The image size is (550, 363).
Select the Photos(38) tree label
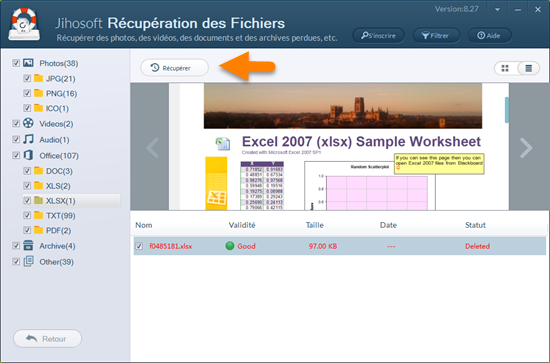click(59, 63)
